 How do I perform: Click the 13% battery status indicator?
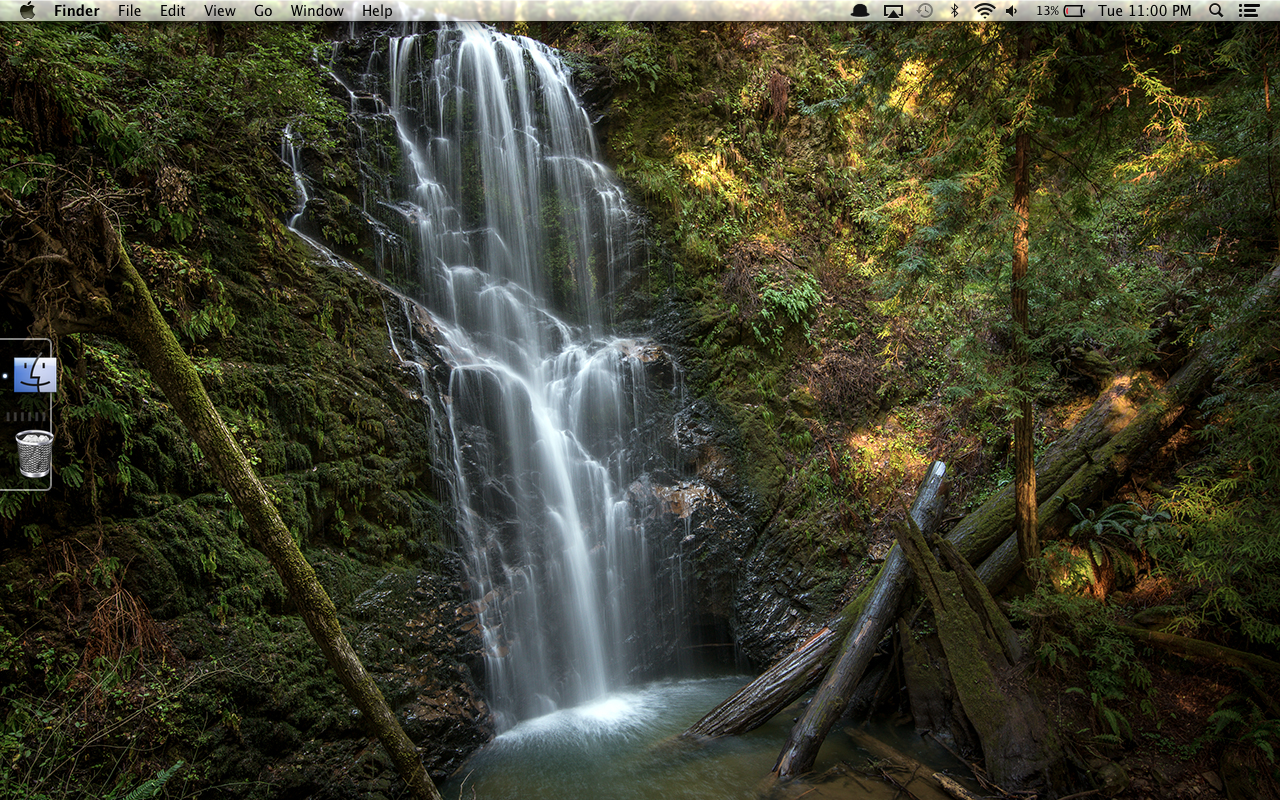point(1061,10)
